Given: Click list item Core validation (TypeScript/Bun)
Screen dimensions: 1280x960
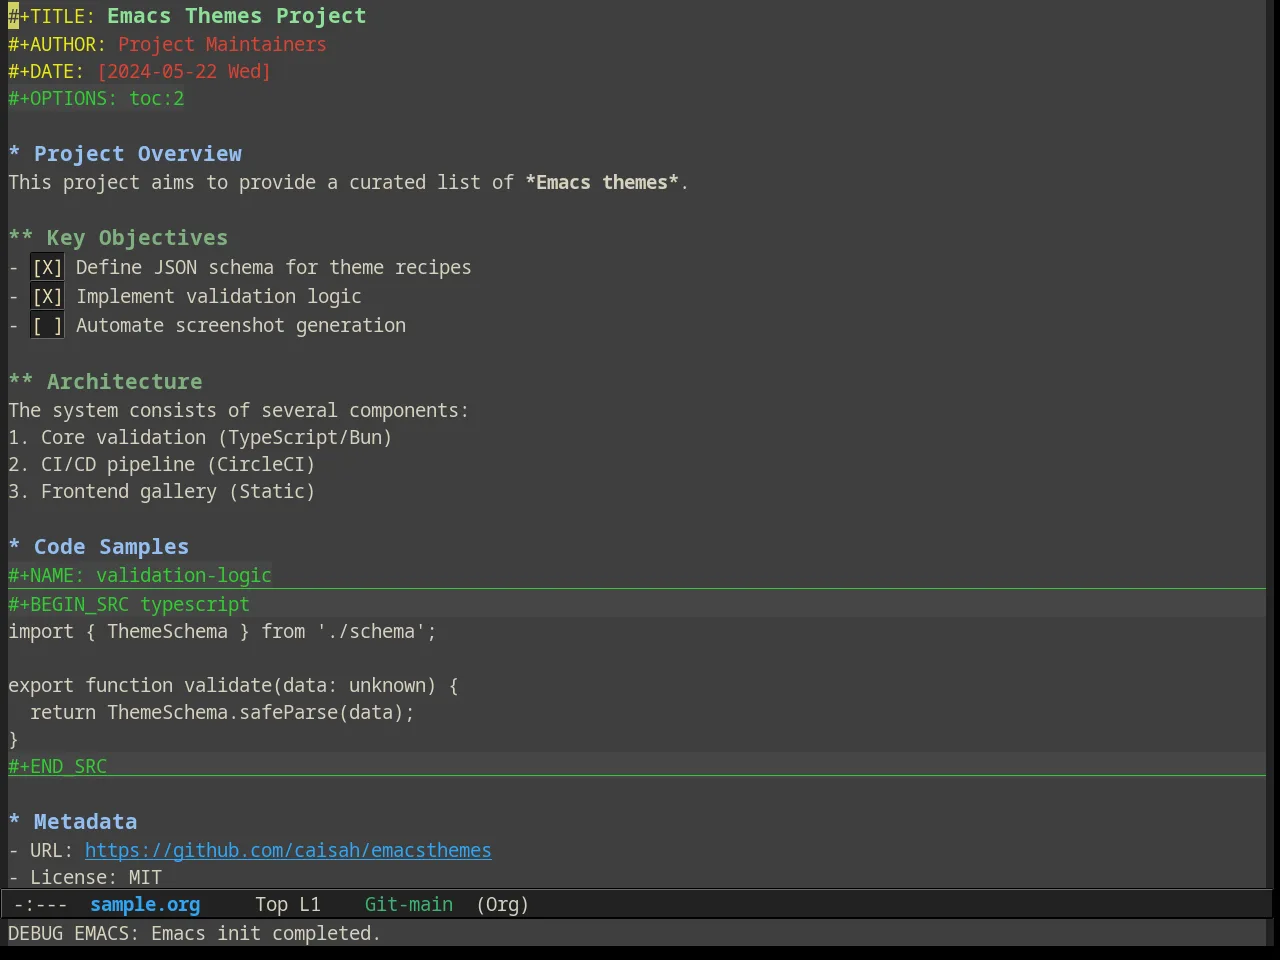Looking at the screenshot, I should (200, 437).
